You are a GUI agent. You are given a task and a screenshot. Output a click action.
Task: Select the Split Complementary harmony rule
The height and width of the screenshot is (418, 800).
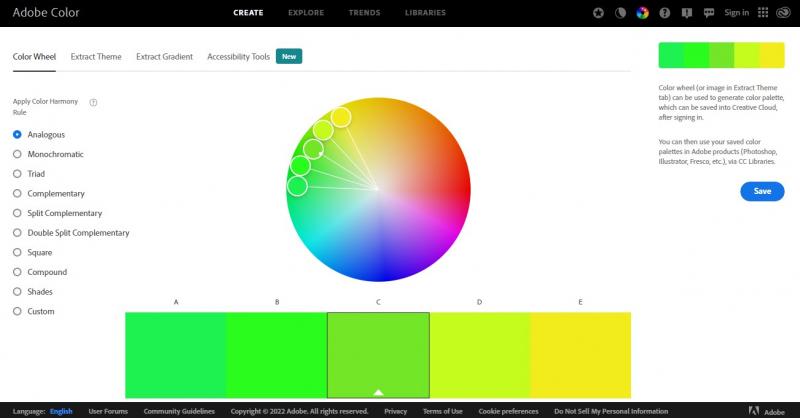(x=58, y=213)
